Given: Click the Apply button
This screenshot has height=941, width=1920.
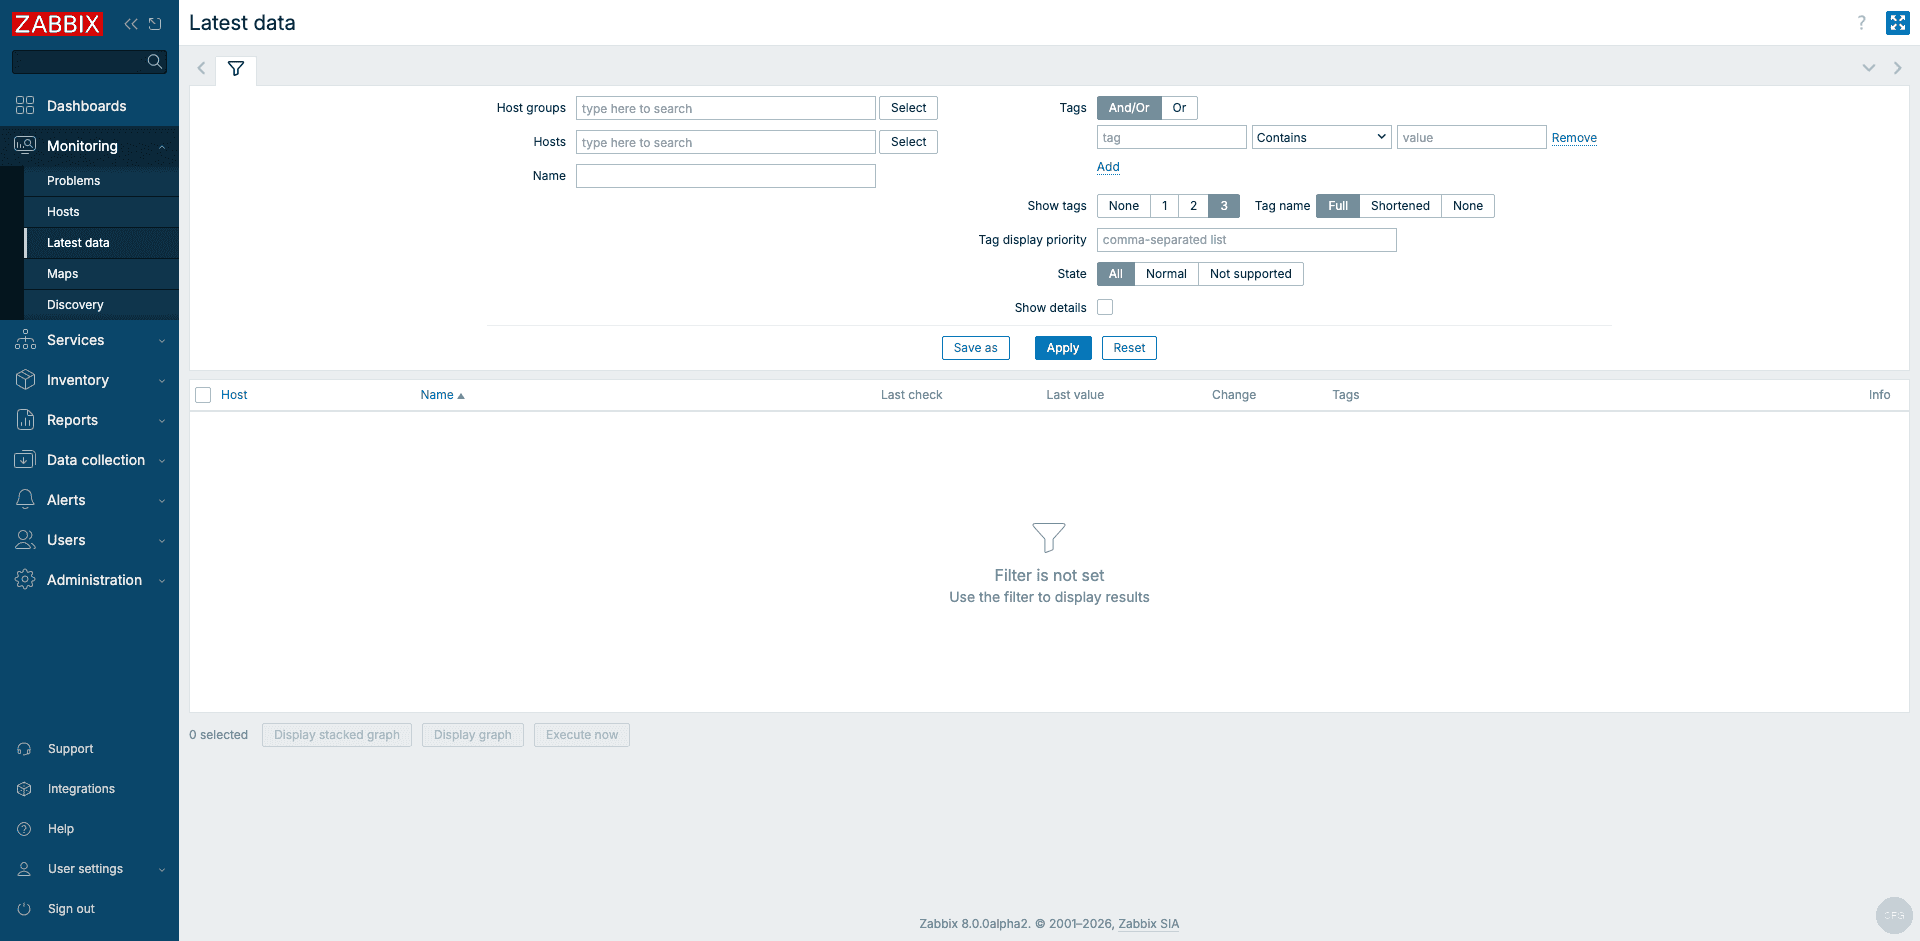Looking at the screenshot, I should click(1062, 347).
